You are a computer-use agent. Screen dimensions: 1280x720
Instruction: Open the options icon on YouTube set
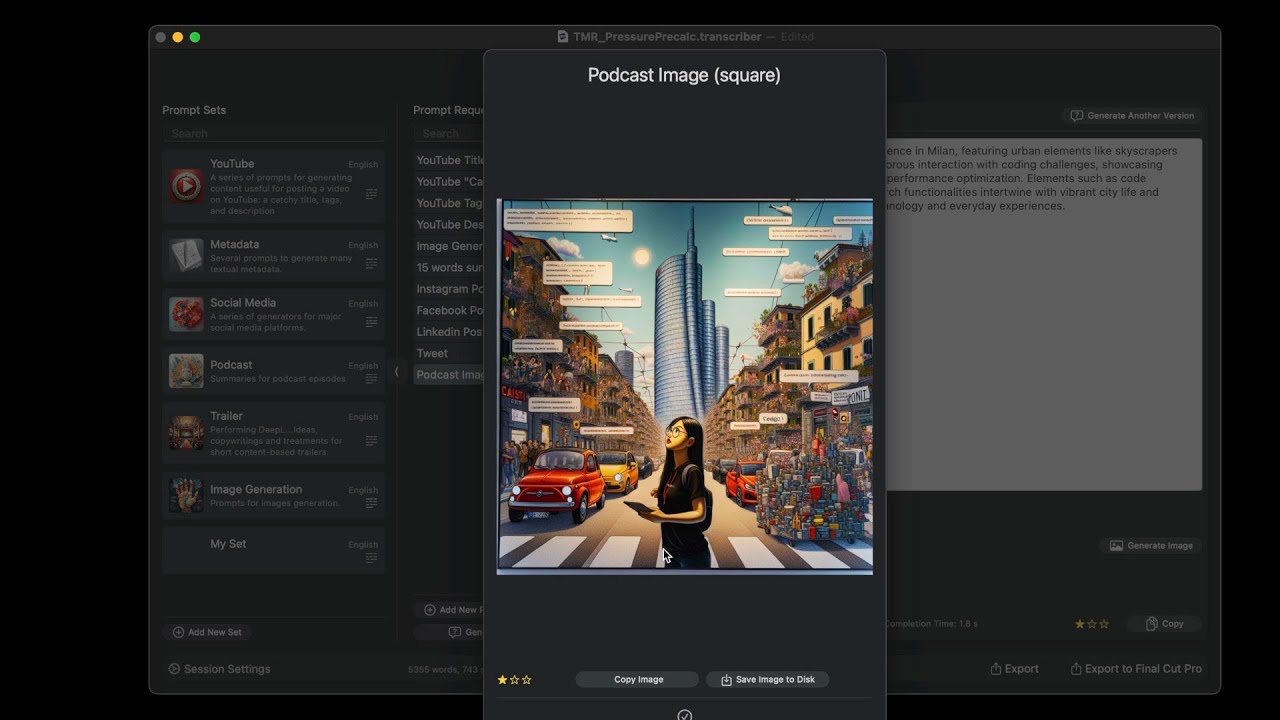[371, 194]
